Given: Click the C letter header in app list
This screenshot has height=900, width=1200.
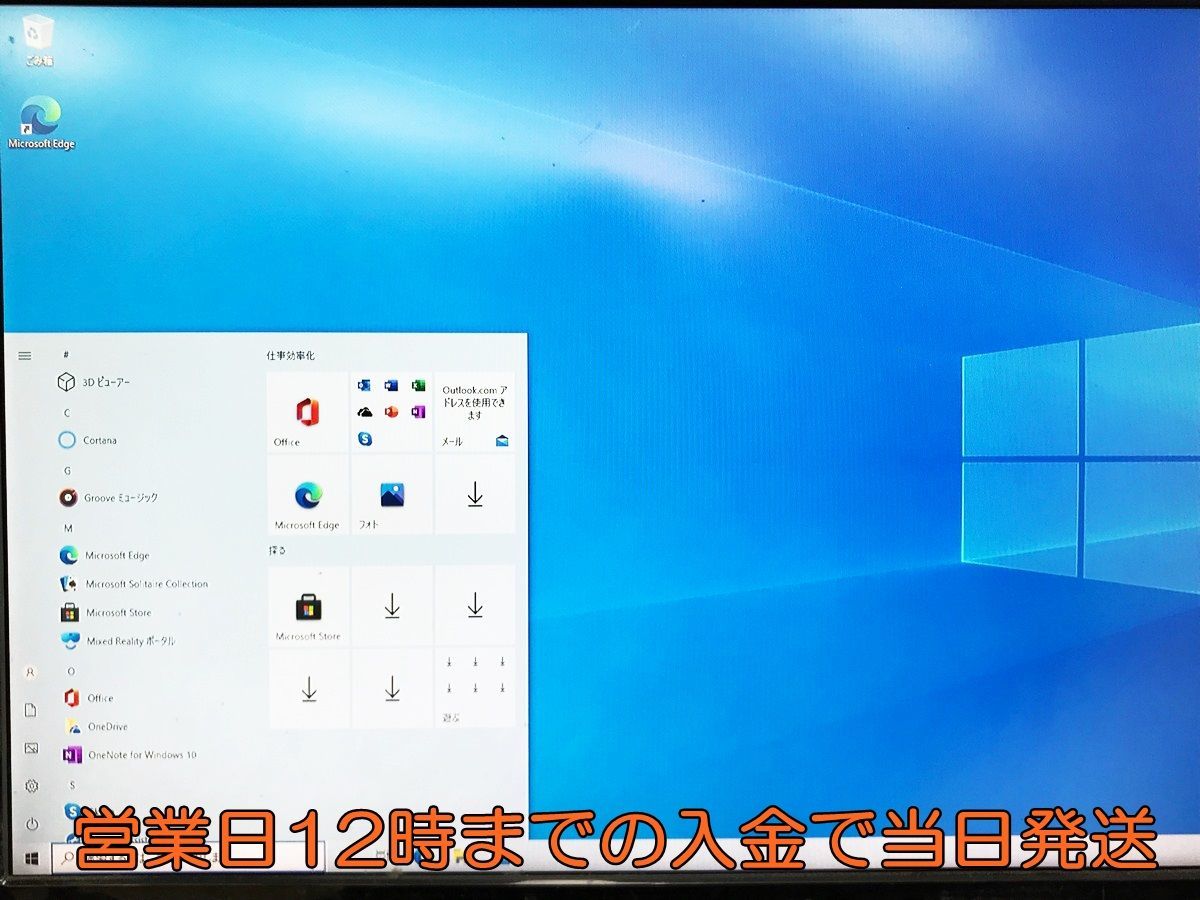Looking at the screenshot, I should coord(67,412).
